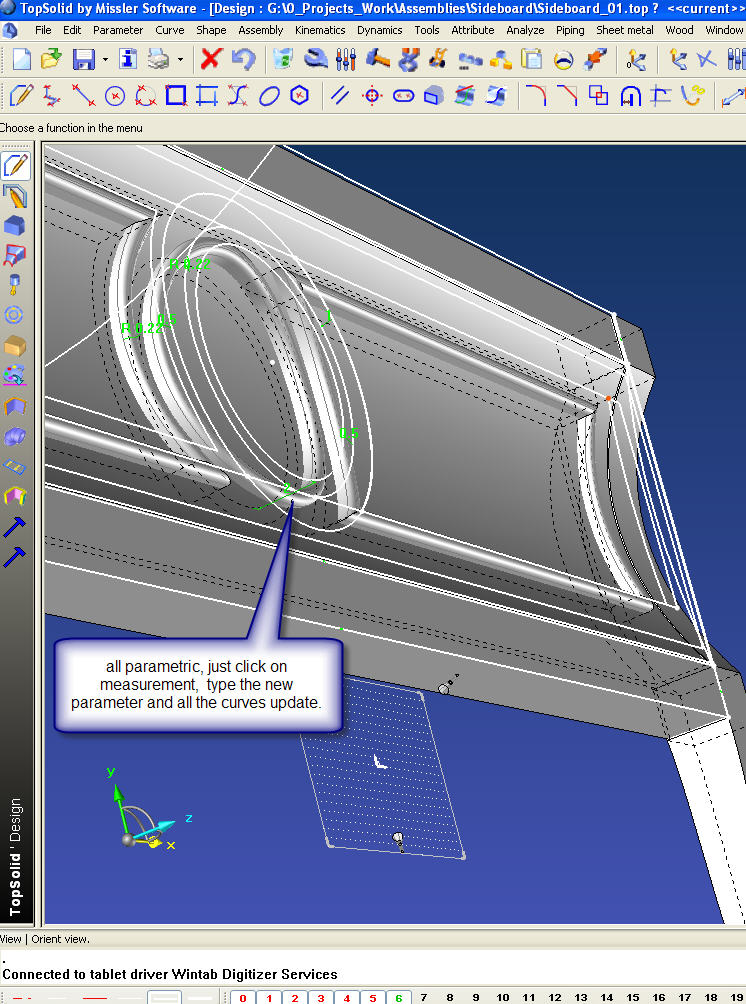Toggle layer 3 in the layer bar
The height and width of the screenshot is (1004, 746).
pyautogui.click(x=321, y=998)
